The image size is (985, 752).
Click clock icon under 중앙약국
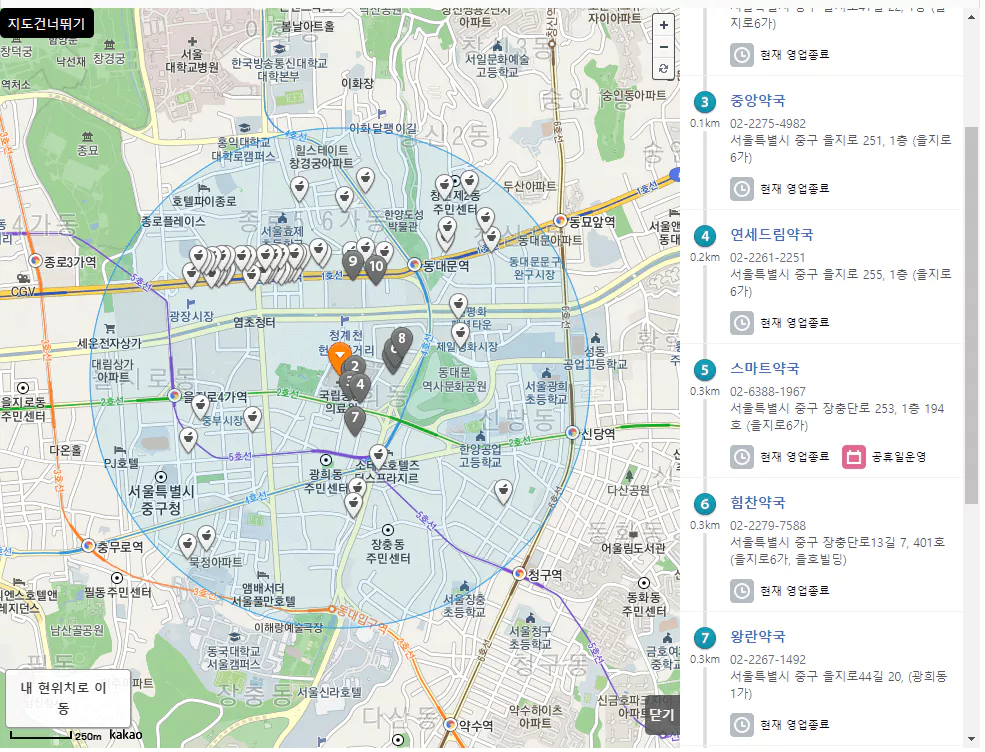pyautogui.click(x=742, y=189)
